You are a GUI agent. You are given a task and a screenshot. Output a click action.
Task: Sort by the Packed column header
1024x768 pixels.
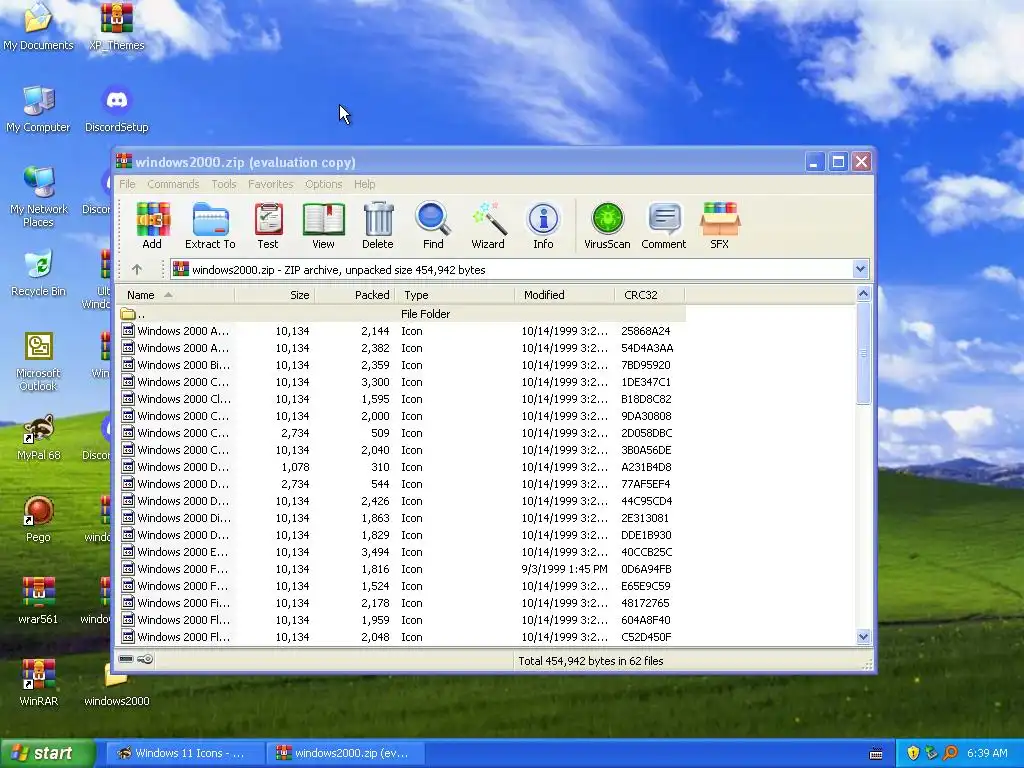[x=355, y=295]
